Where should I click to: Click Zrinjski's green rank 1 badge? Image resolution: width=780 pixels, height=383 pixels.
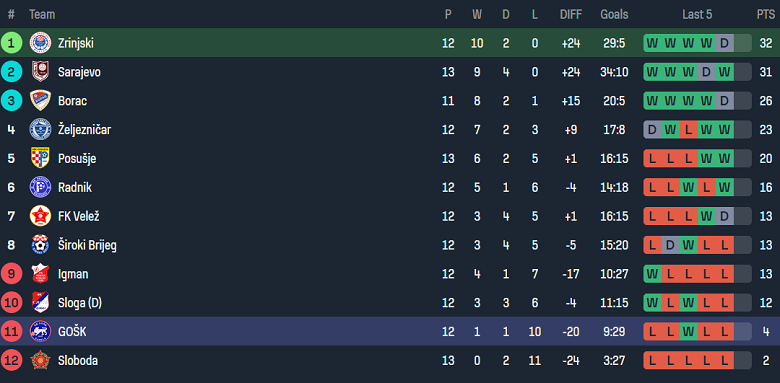tap(11, 43)
